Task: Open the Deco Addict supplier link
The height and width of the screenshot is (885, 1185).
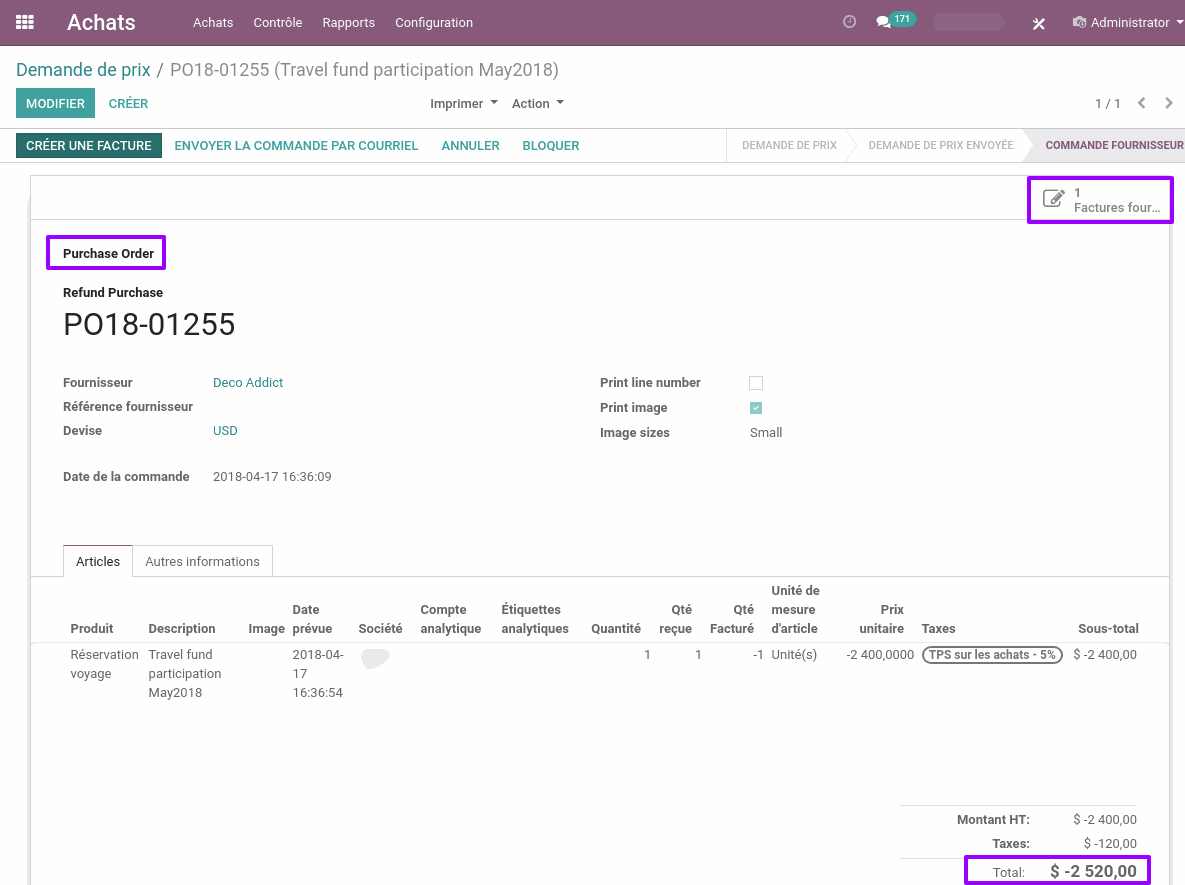Action: click(x=248, y=383)
